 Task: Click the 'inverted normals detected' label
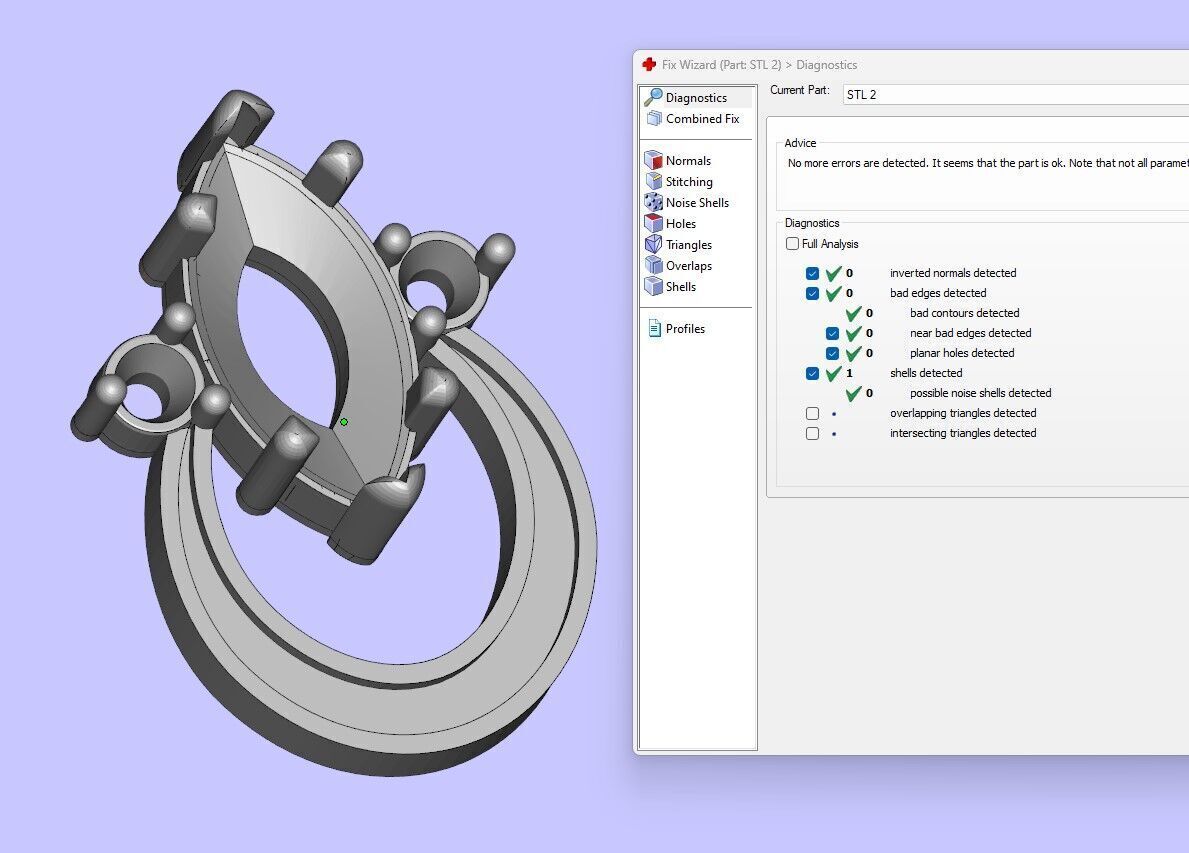point(953,273)
